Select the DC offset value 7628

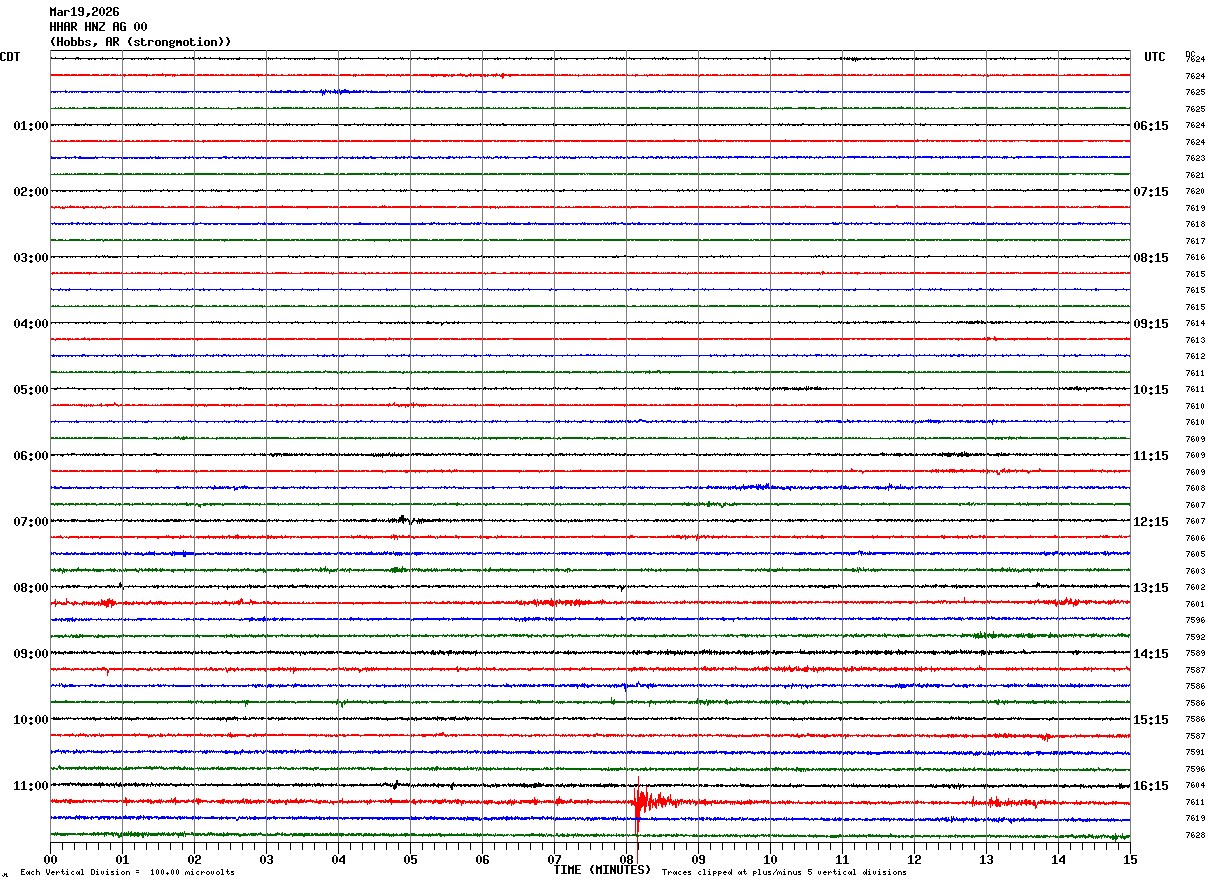[1195, 835]
